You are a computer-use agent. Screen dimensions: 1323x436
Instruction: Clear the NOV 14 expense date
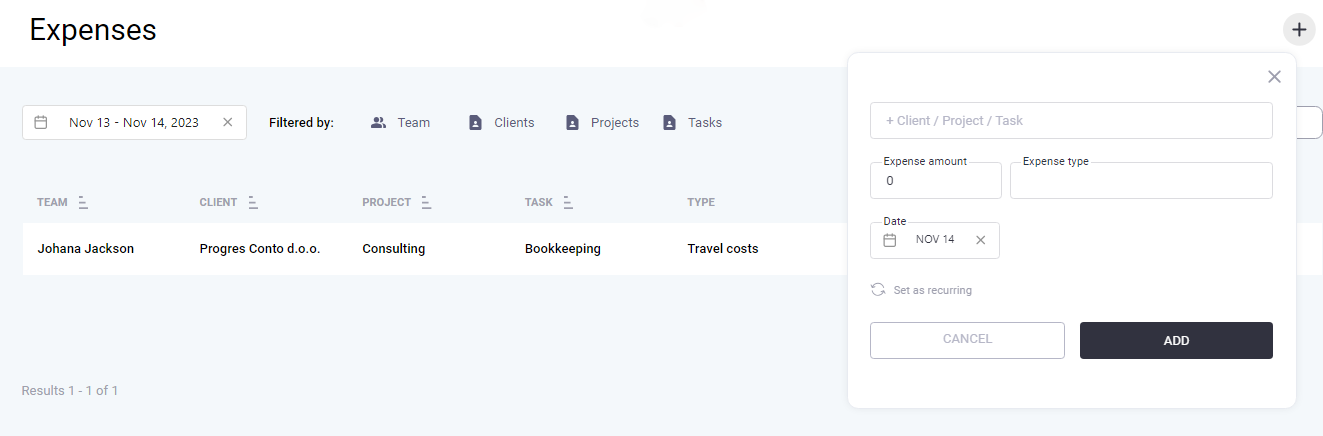click(x=980, y=240)
